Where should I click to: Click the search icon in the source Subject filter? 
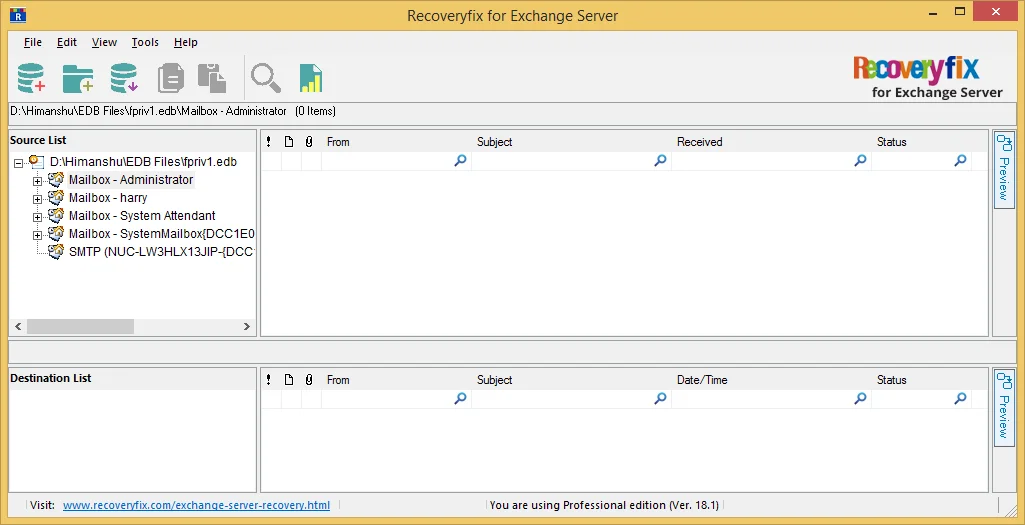coord(660,160)
